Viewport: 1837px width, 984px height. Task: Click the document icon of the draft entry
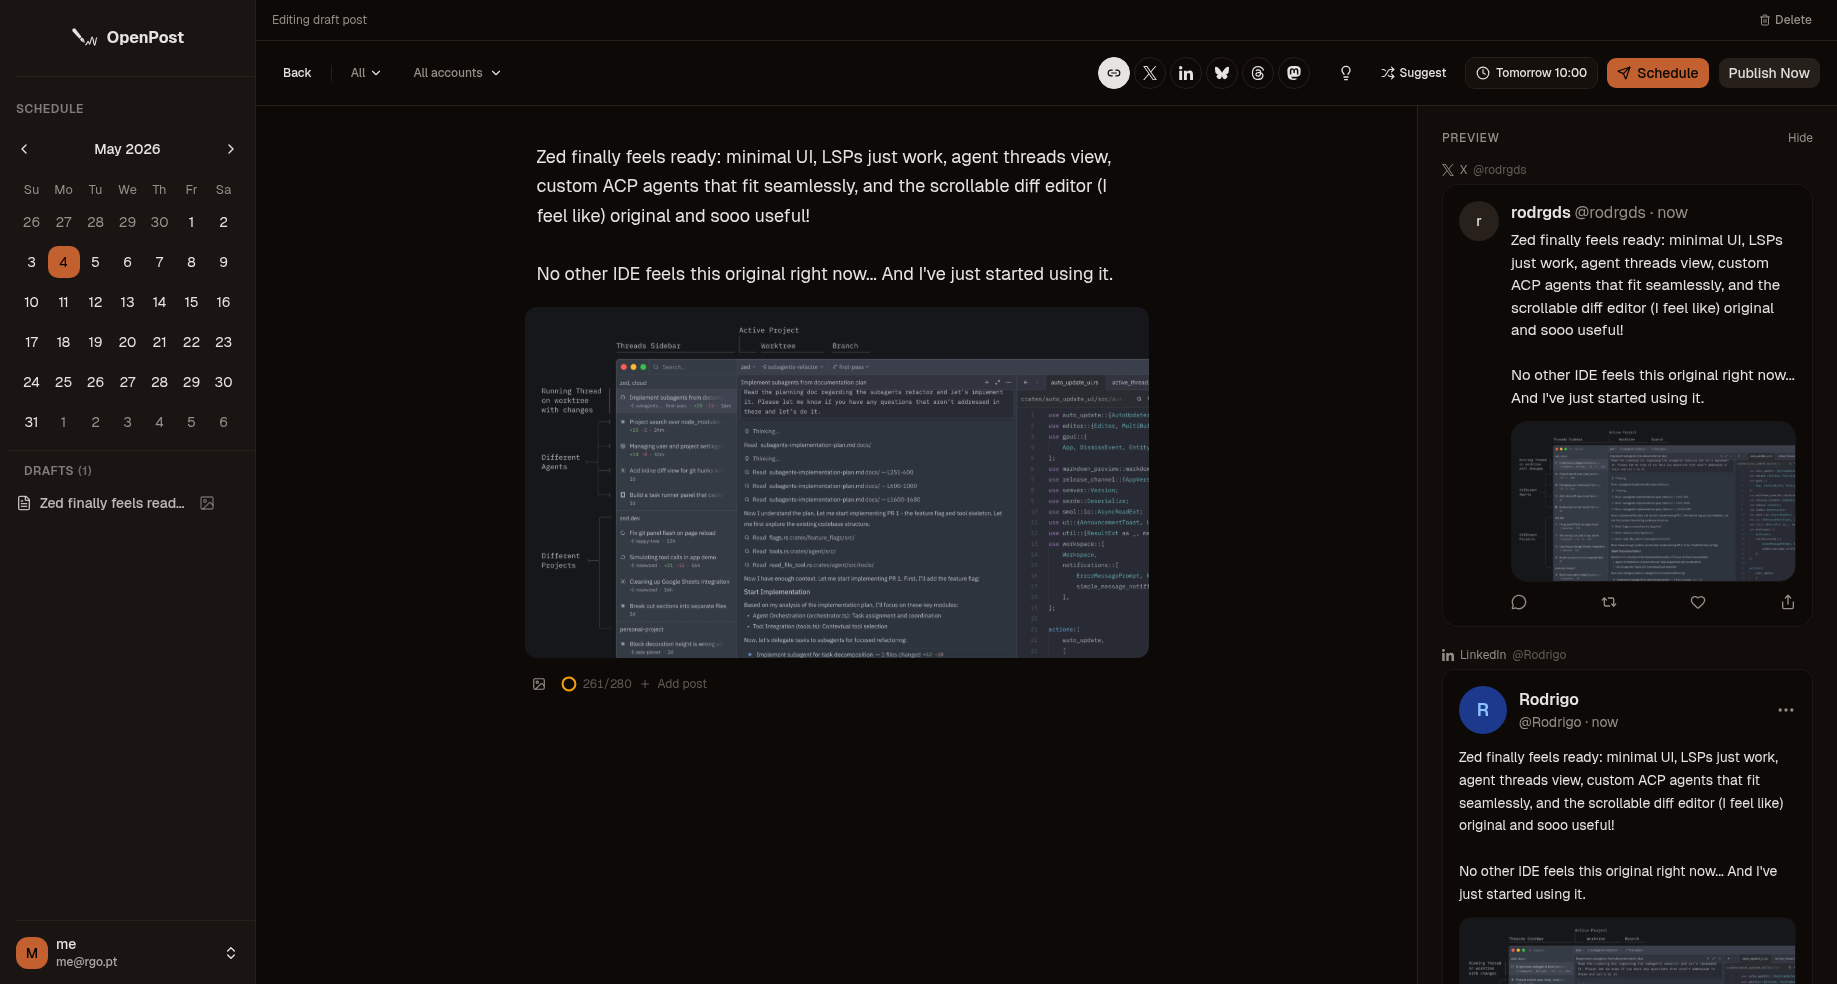point(24,503)
